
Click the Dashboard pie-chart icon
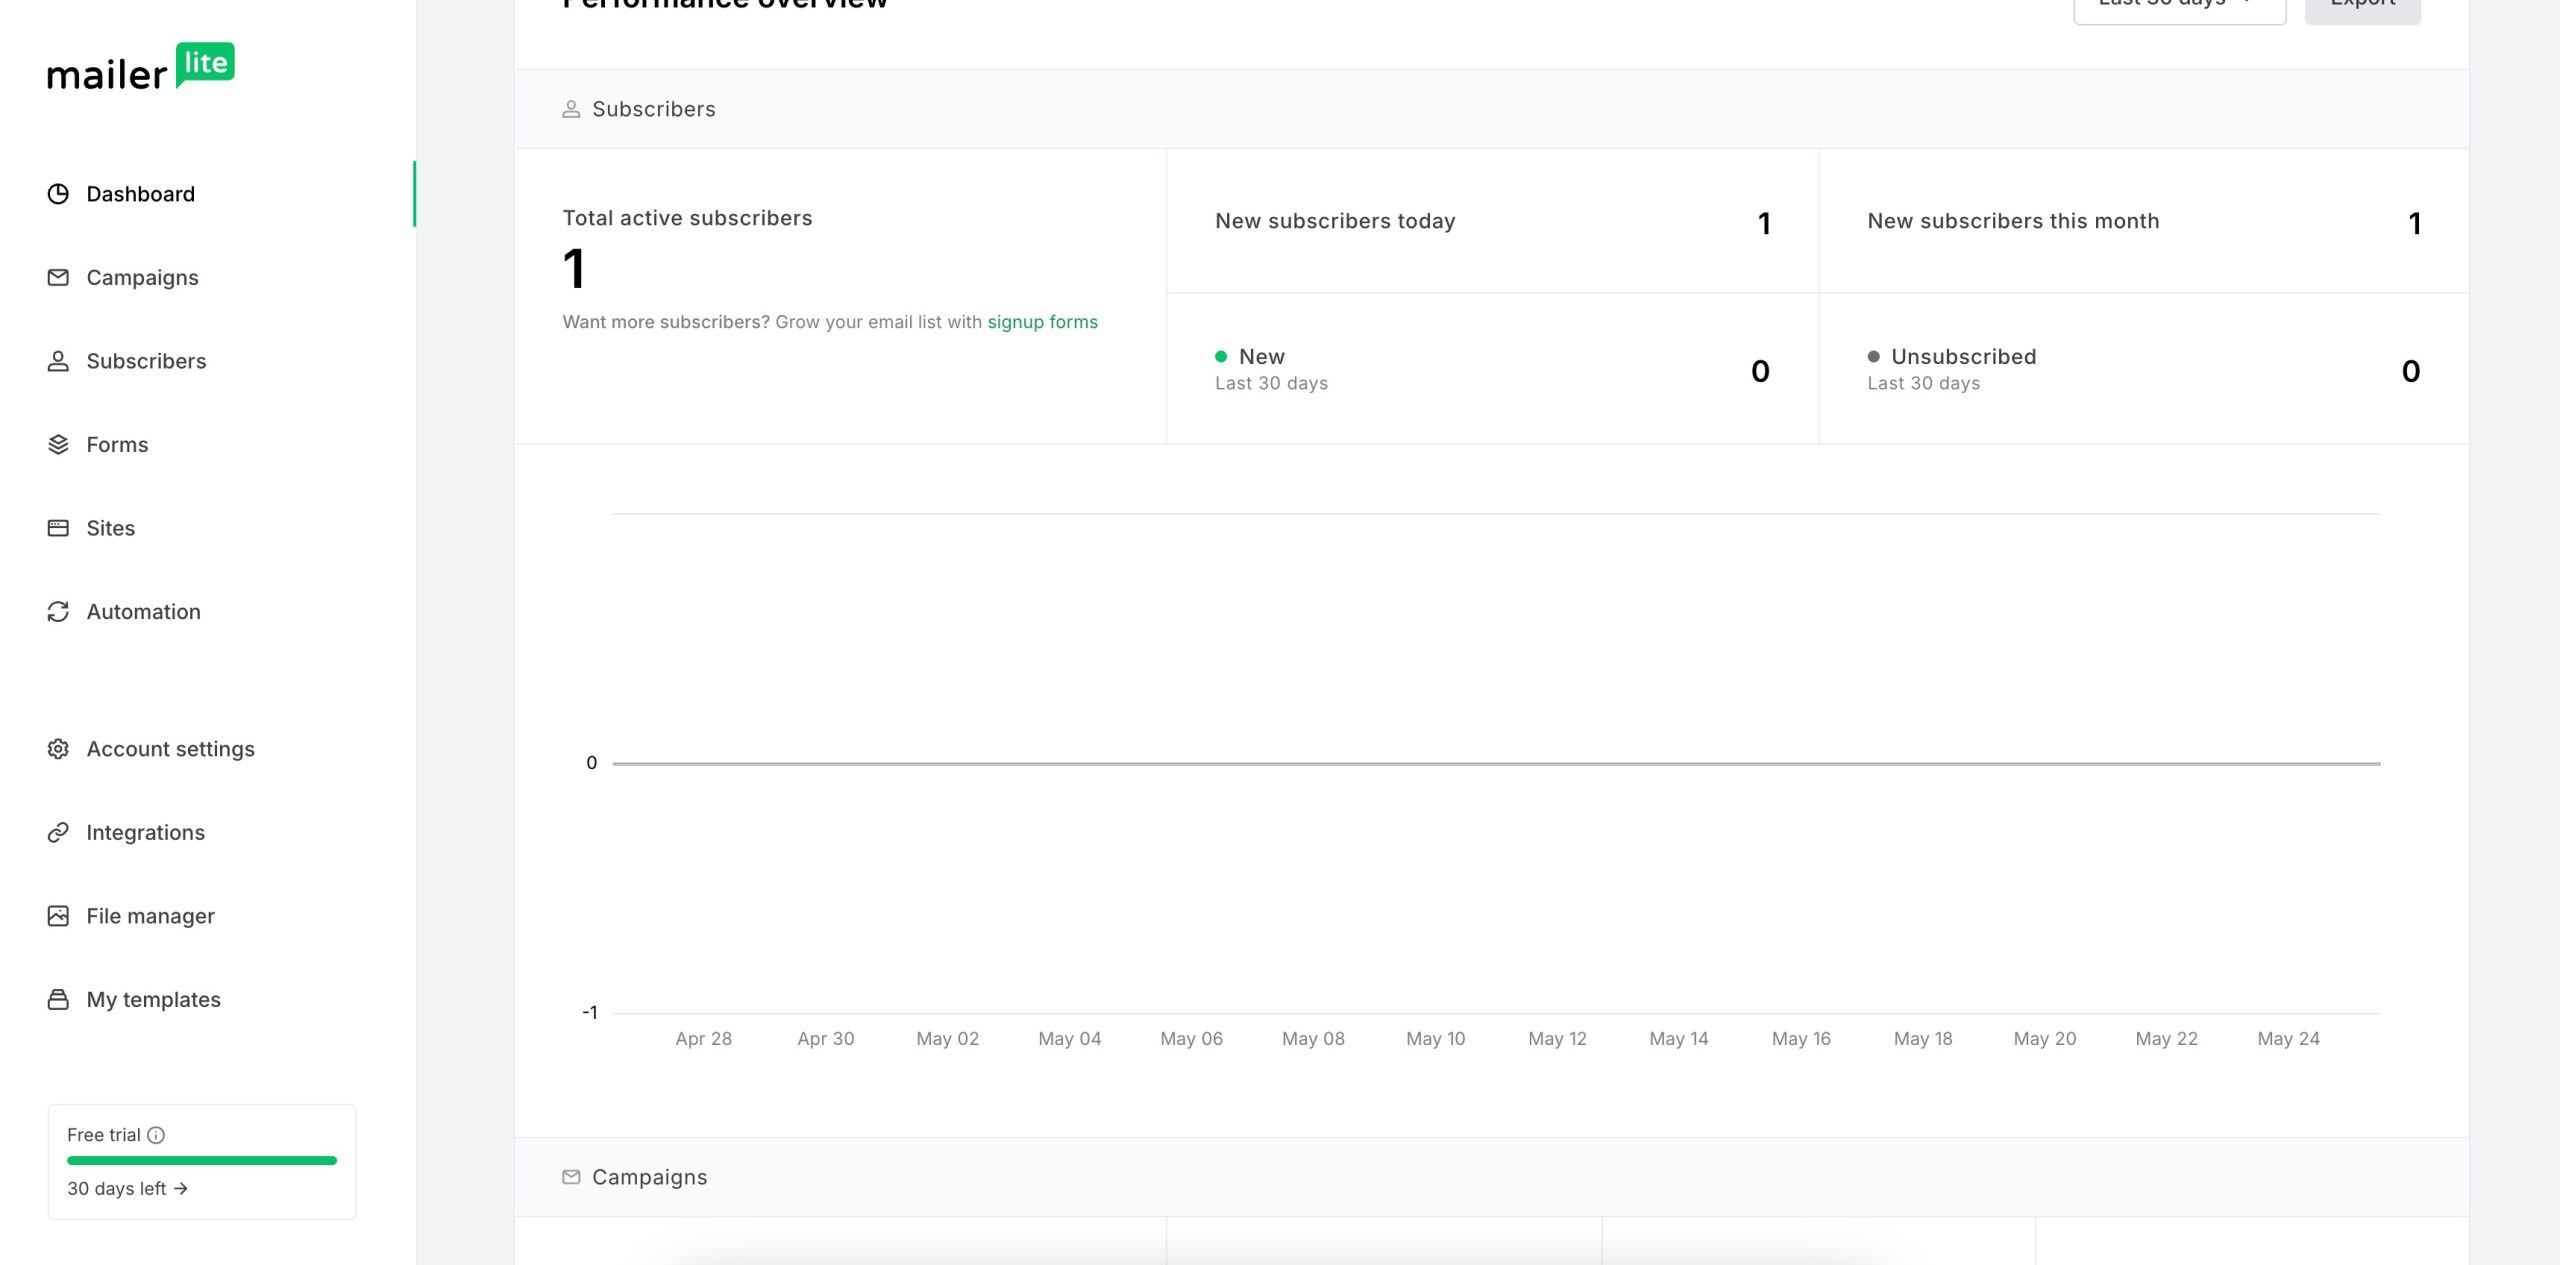(58, 194)
